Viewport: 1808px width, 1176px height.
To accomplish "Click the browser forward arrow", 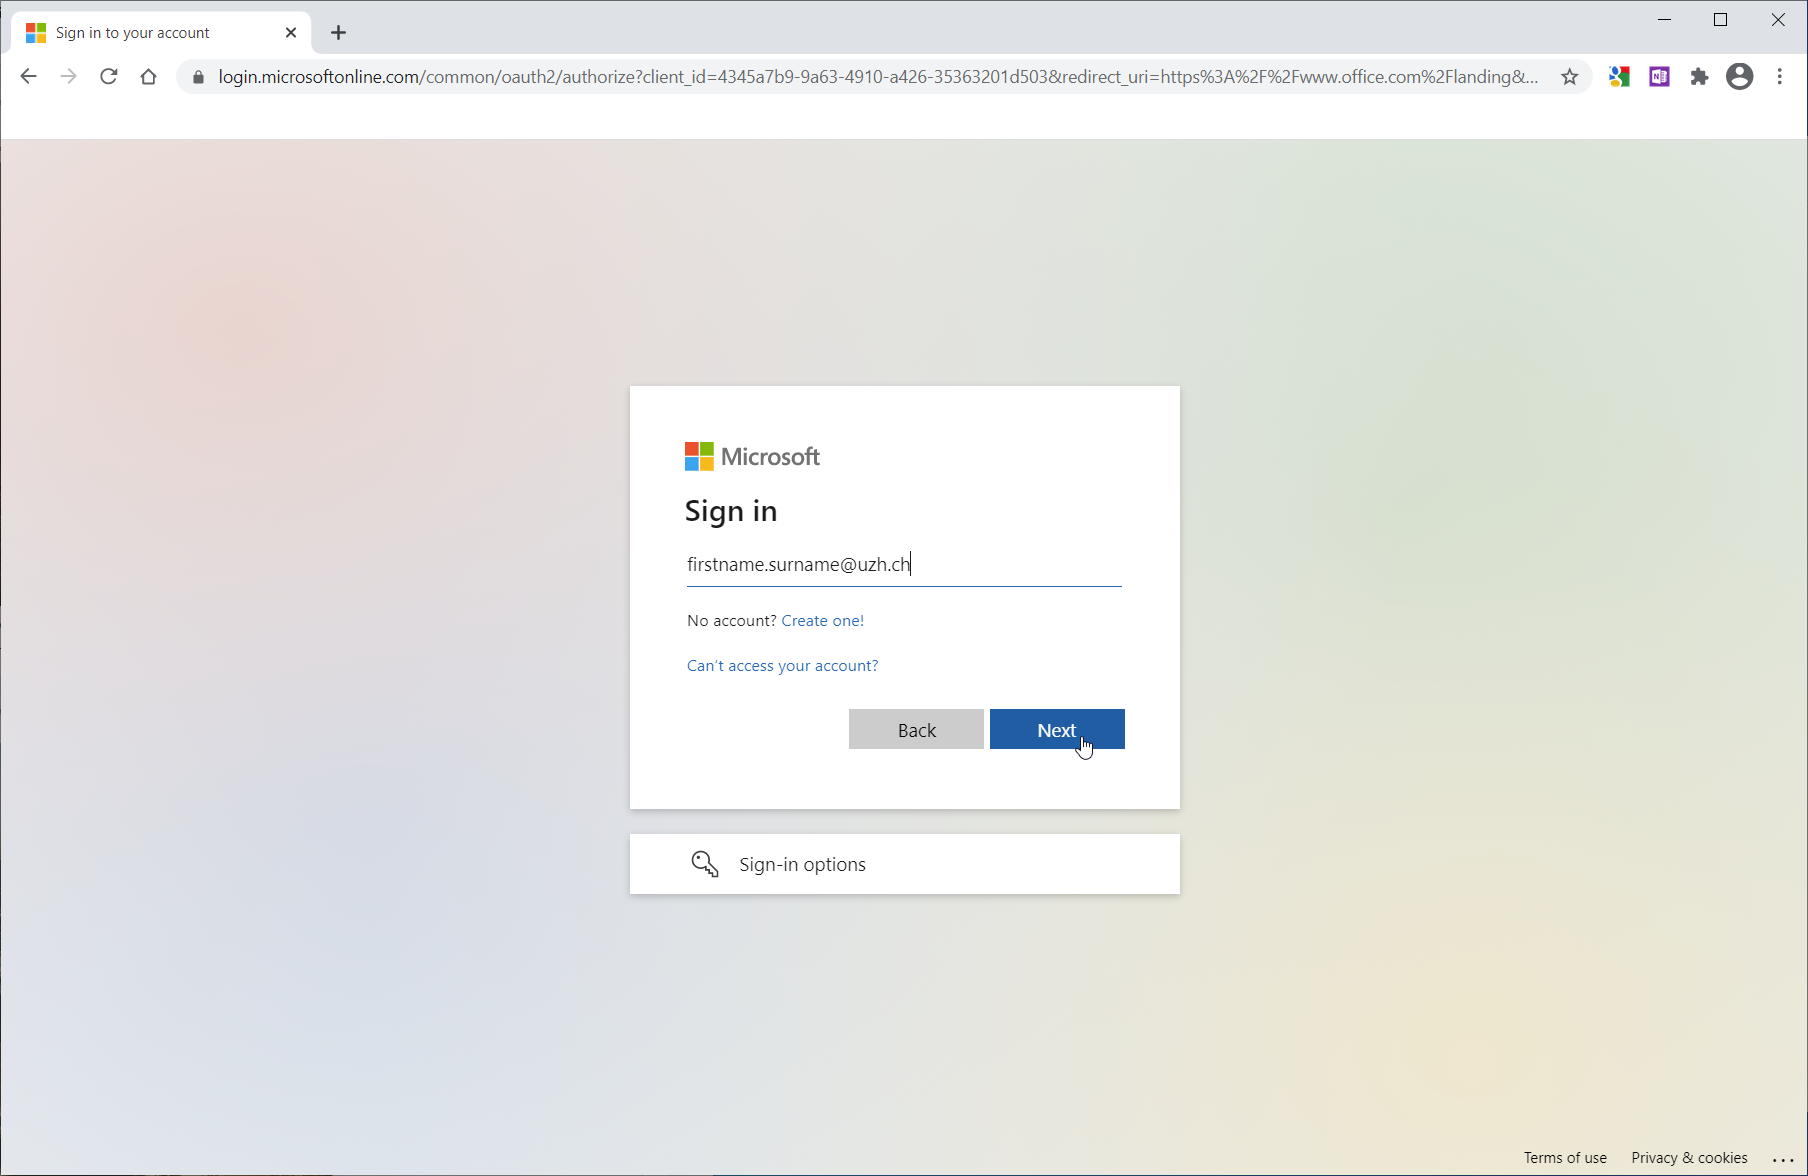I will 68,77.
